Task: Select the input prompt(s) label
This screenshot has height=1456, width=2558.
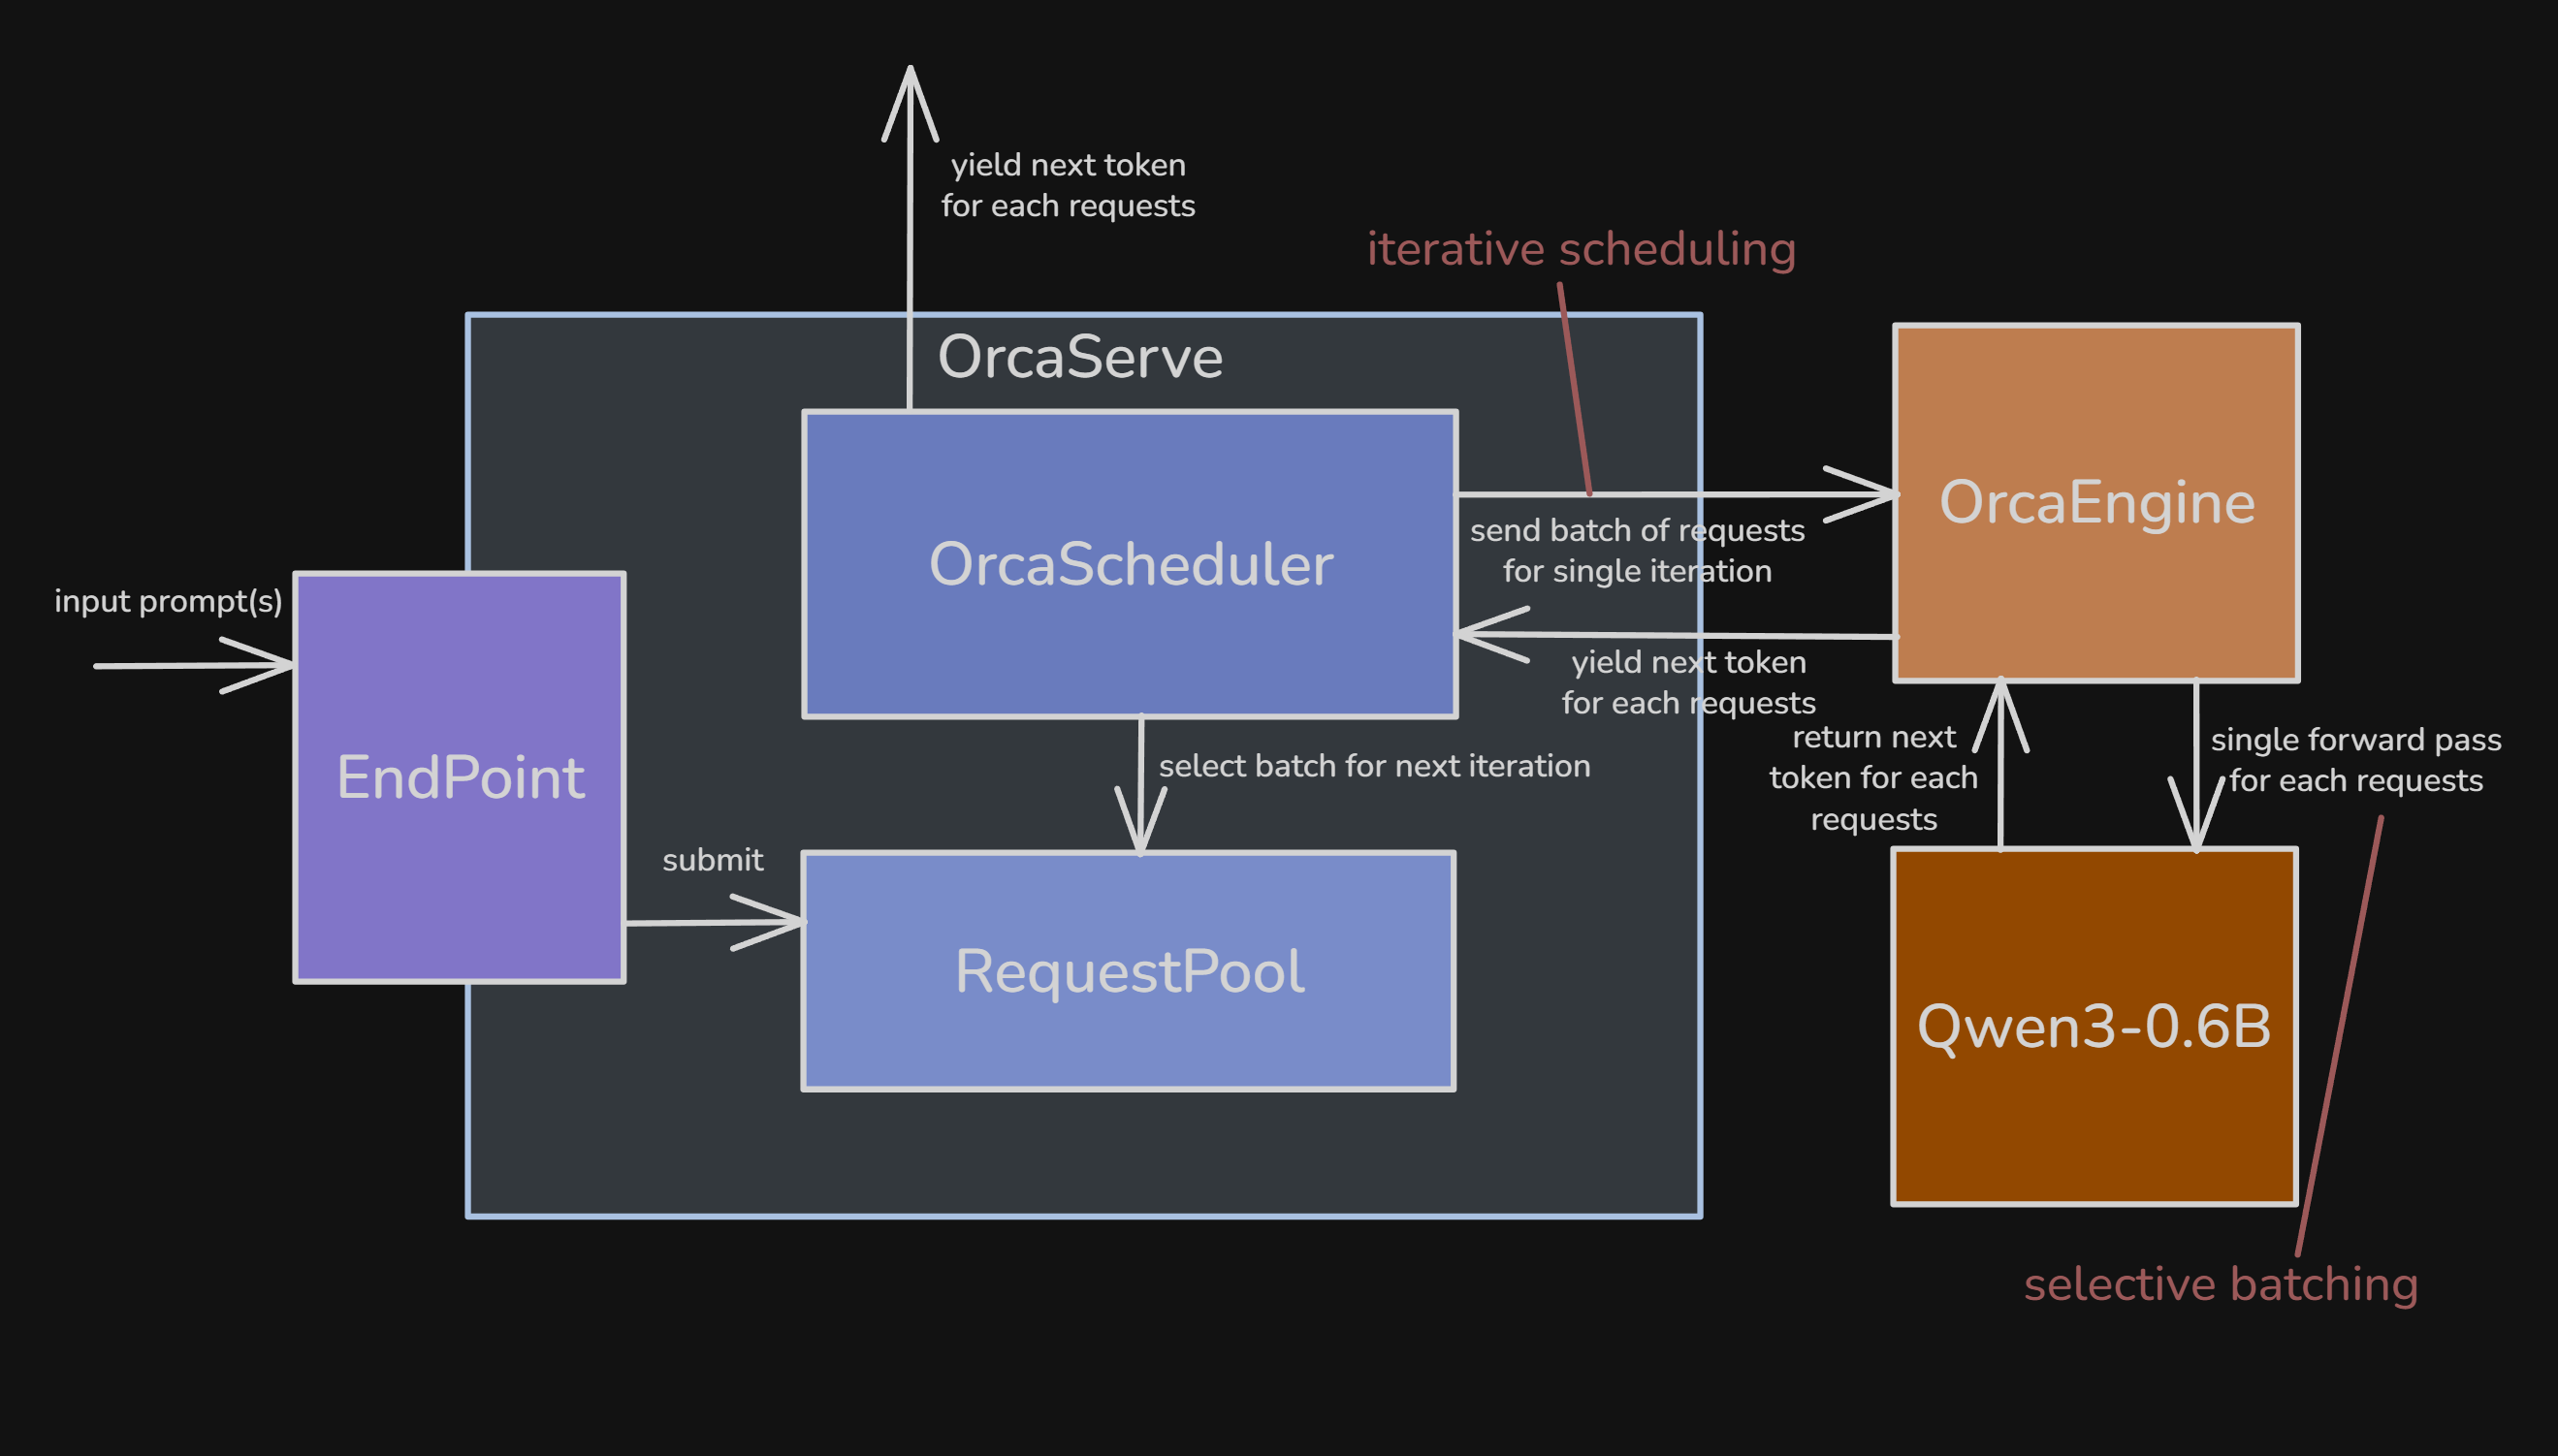Action: pos(170,601)
